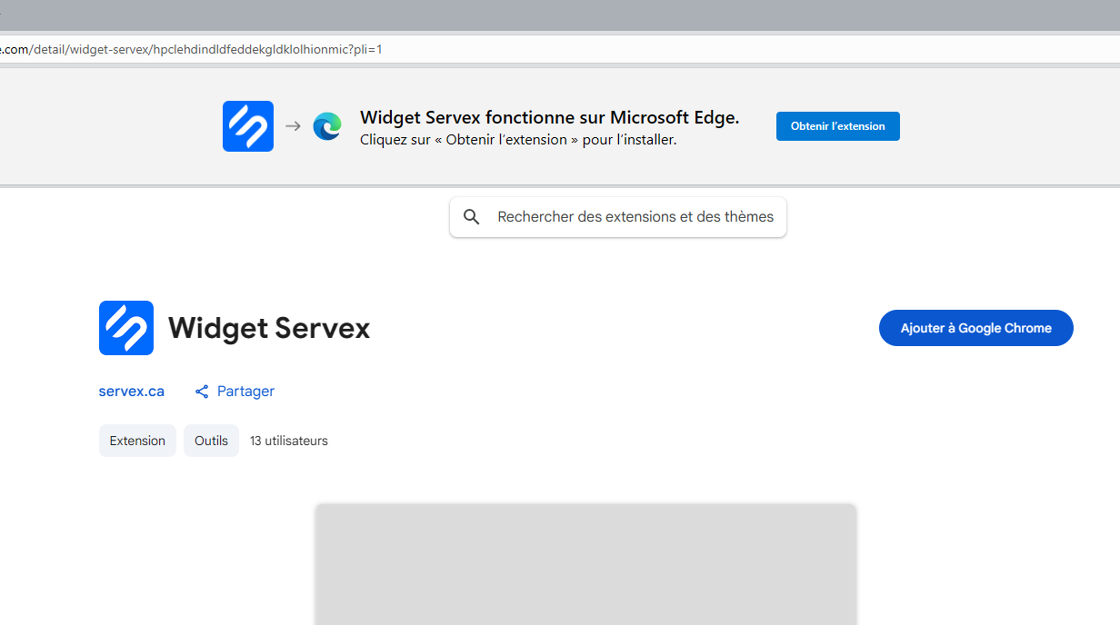Select the Extension category chip
The width and height of the screenshot is (1120, 625).
click(x=137, y=441)
